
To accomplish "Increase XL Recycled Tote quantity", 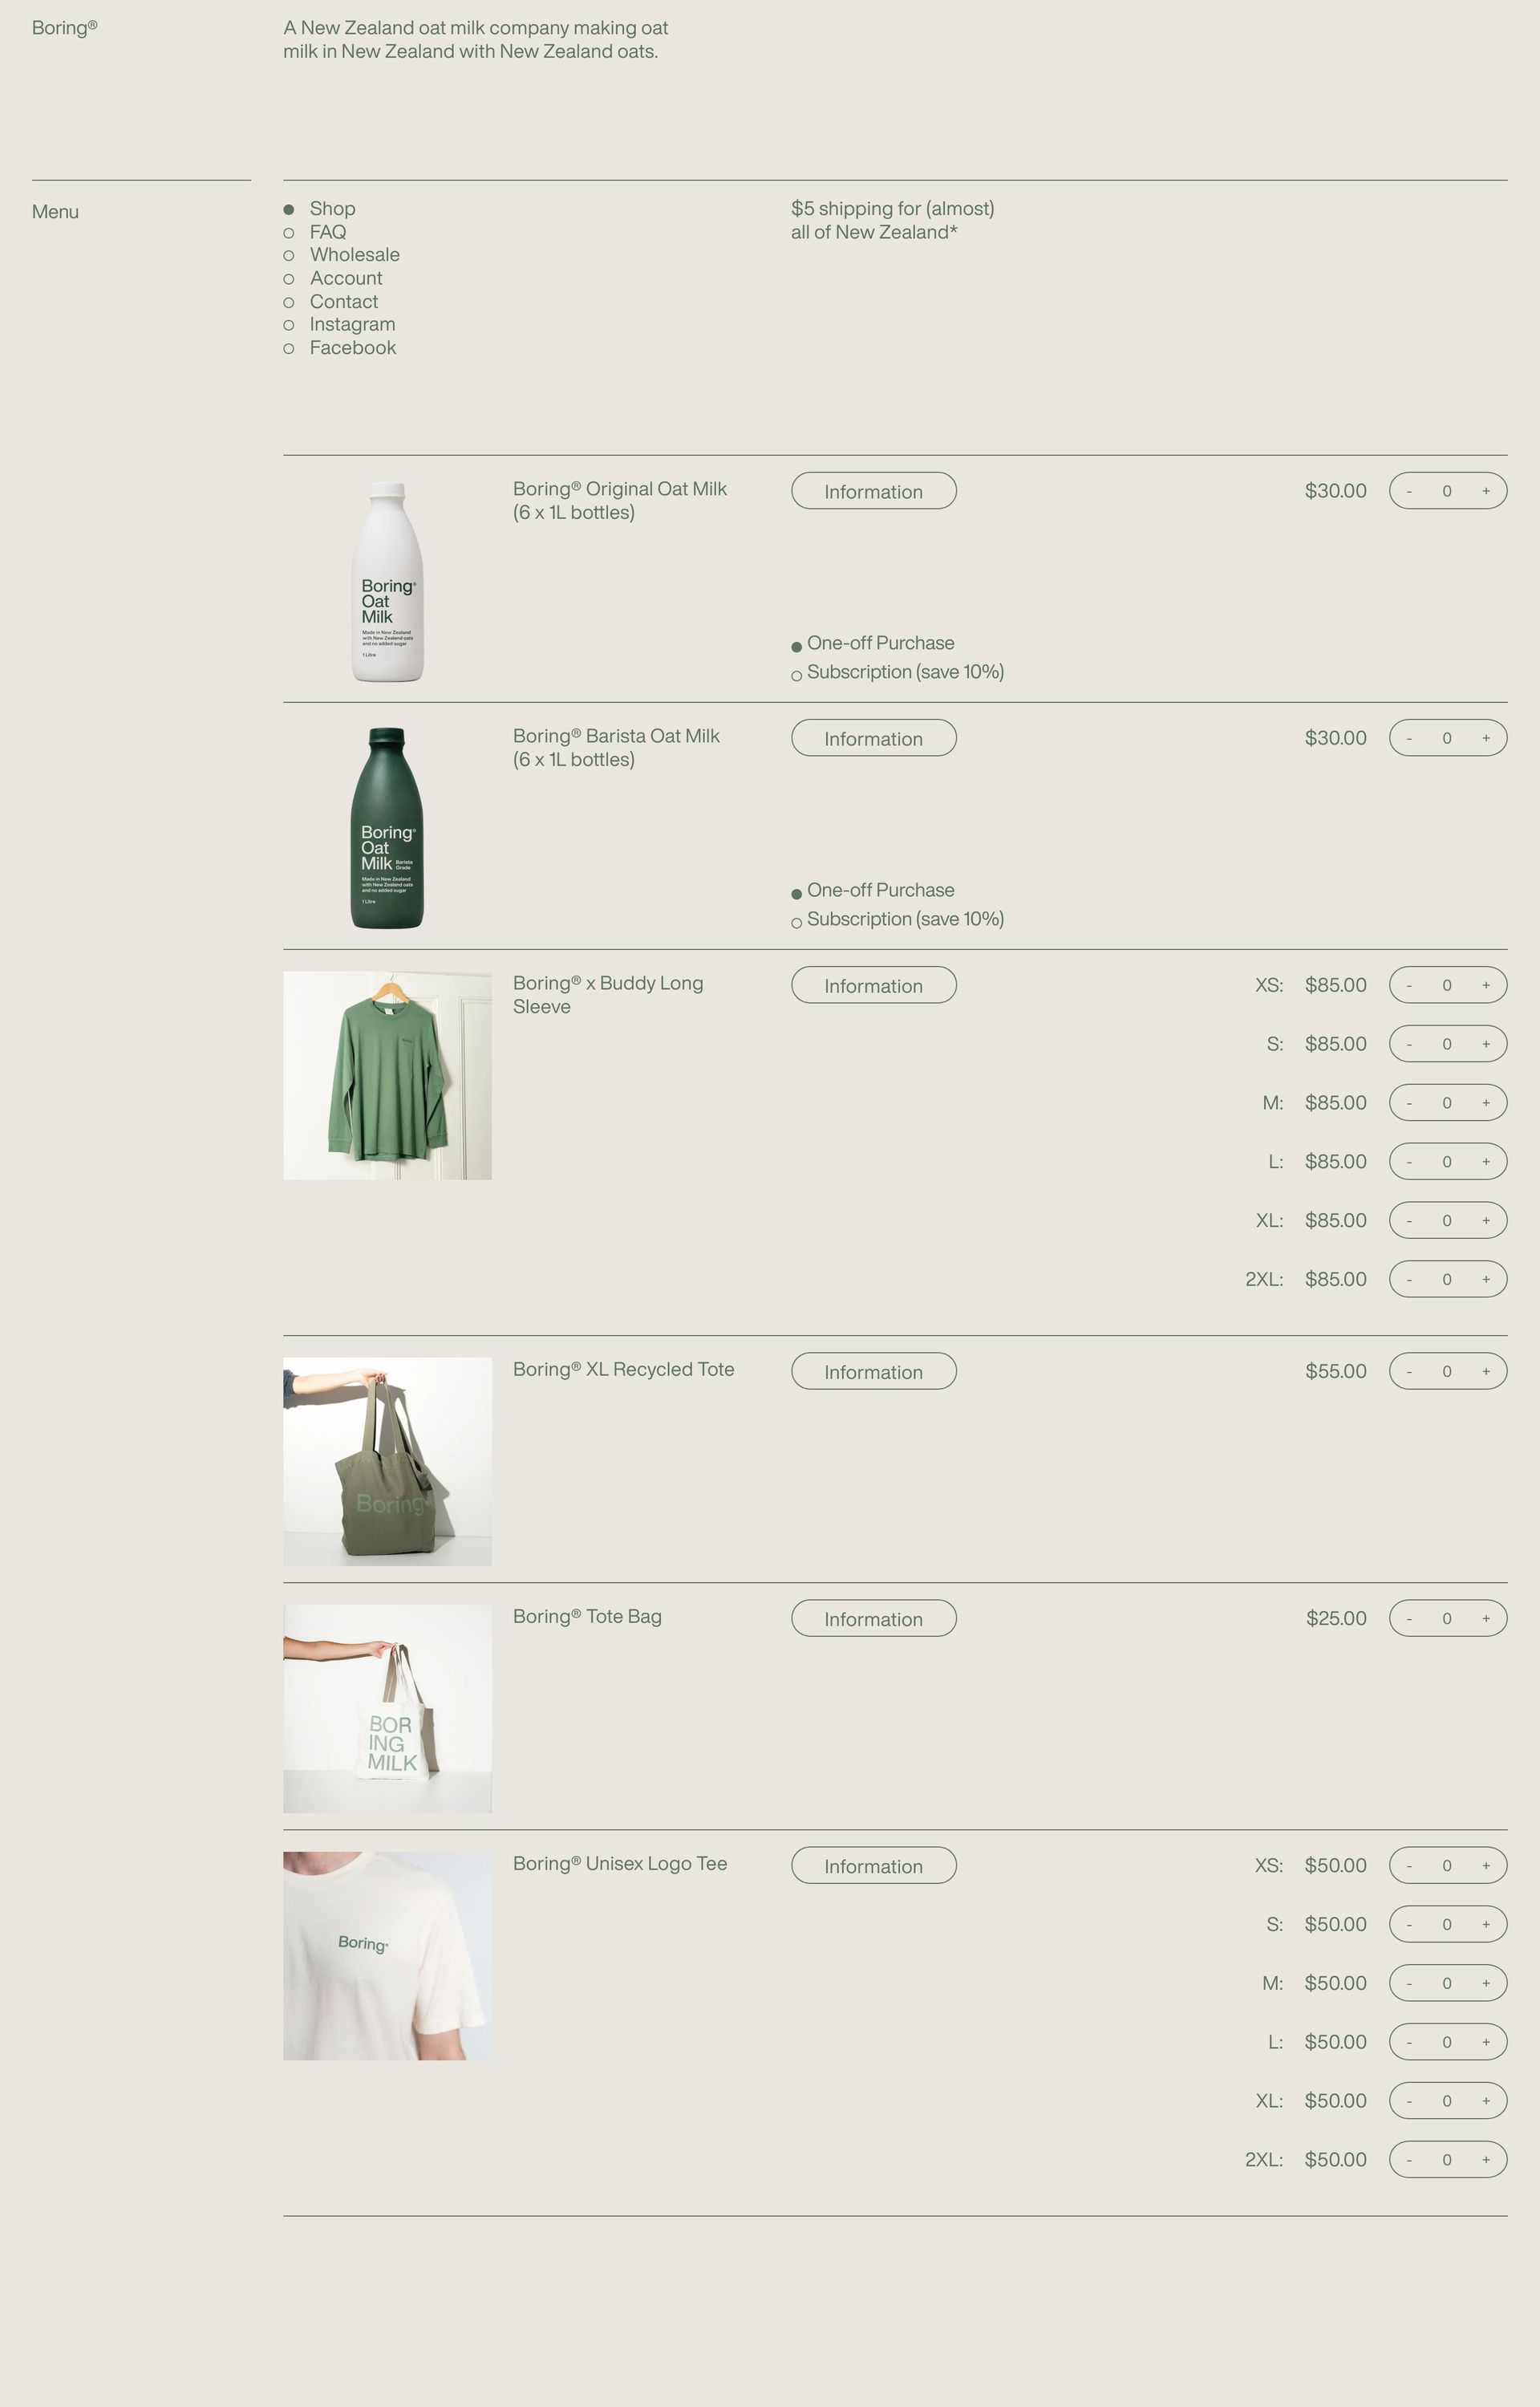I will (x=1485, y=1371).
